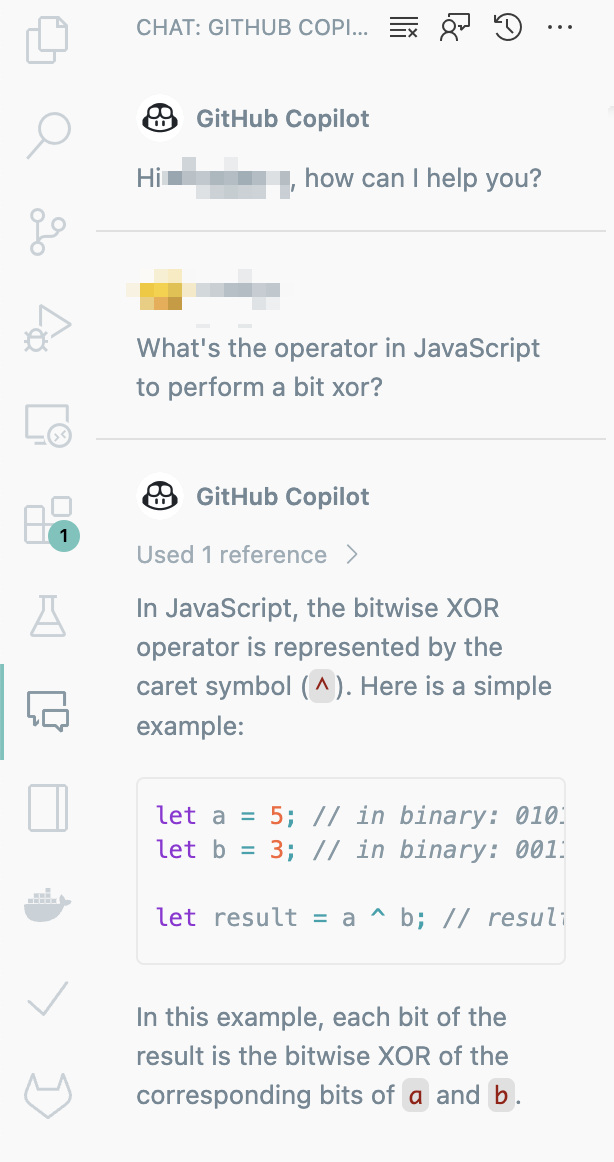Open Extensions view with update badge
Viewport: 614px width, 1162px height.
click(49, 521)
